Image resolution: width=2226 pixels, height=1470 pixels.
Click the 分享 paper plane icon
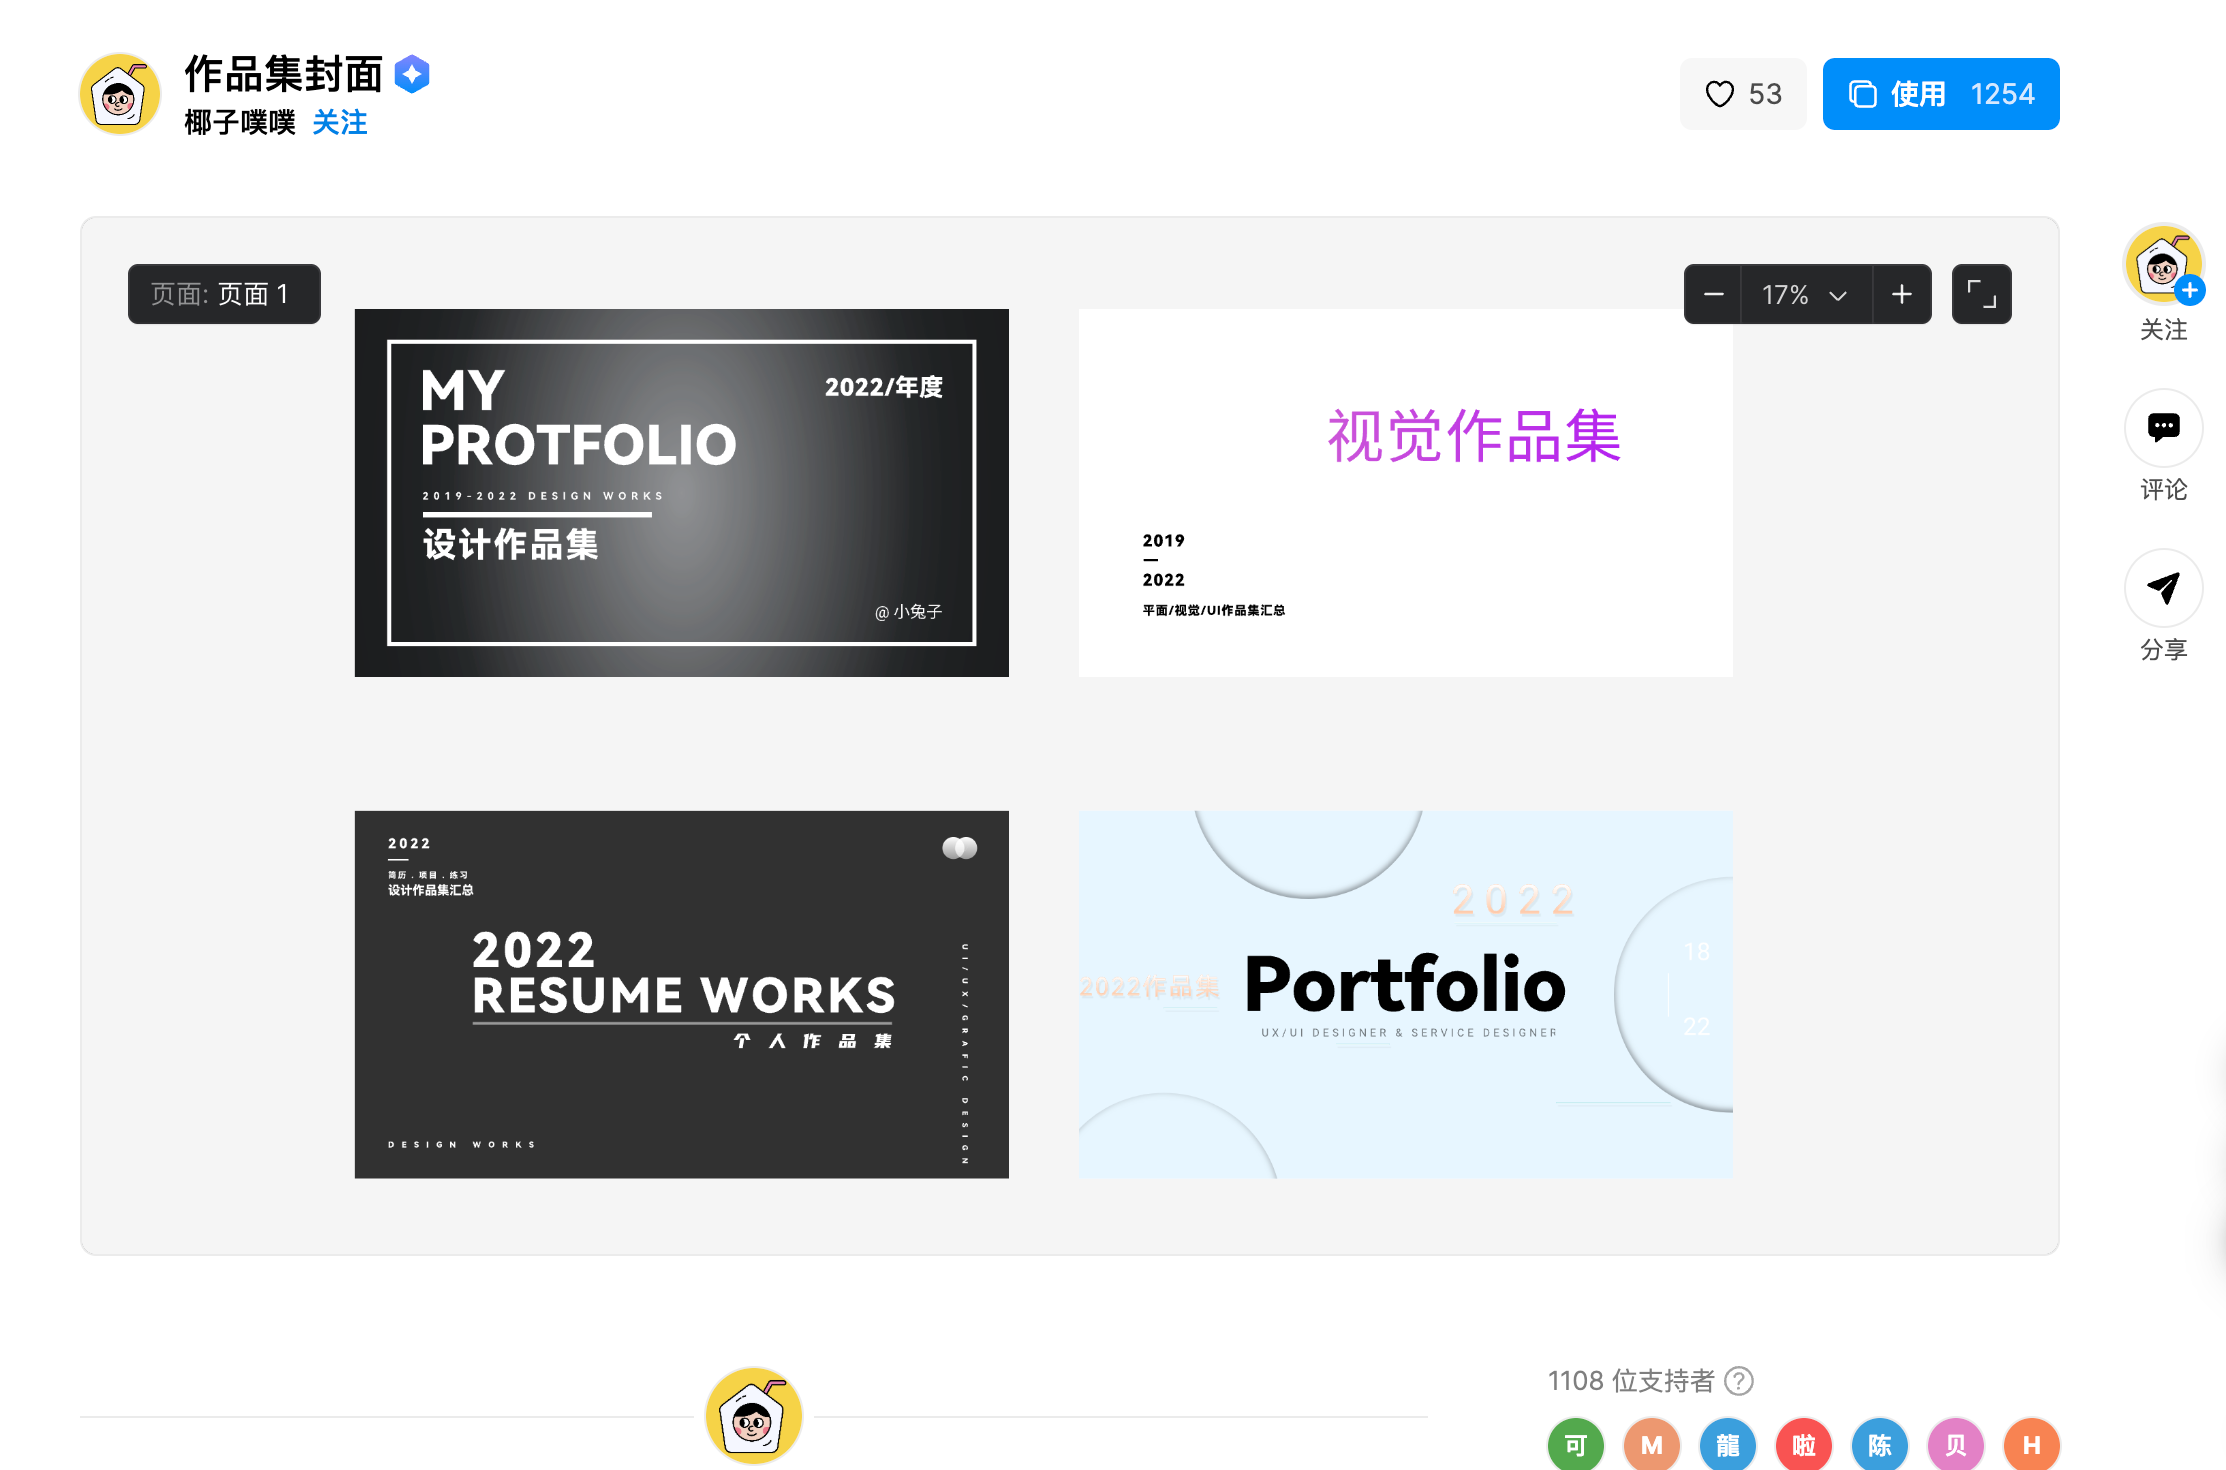[x=2163, y=588]
